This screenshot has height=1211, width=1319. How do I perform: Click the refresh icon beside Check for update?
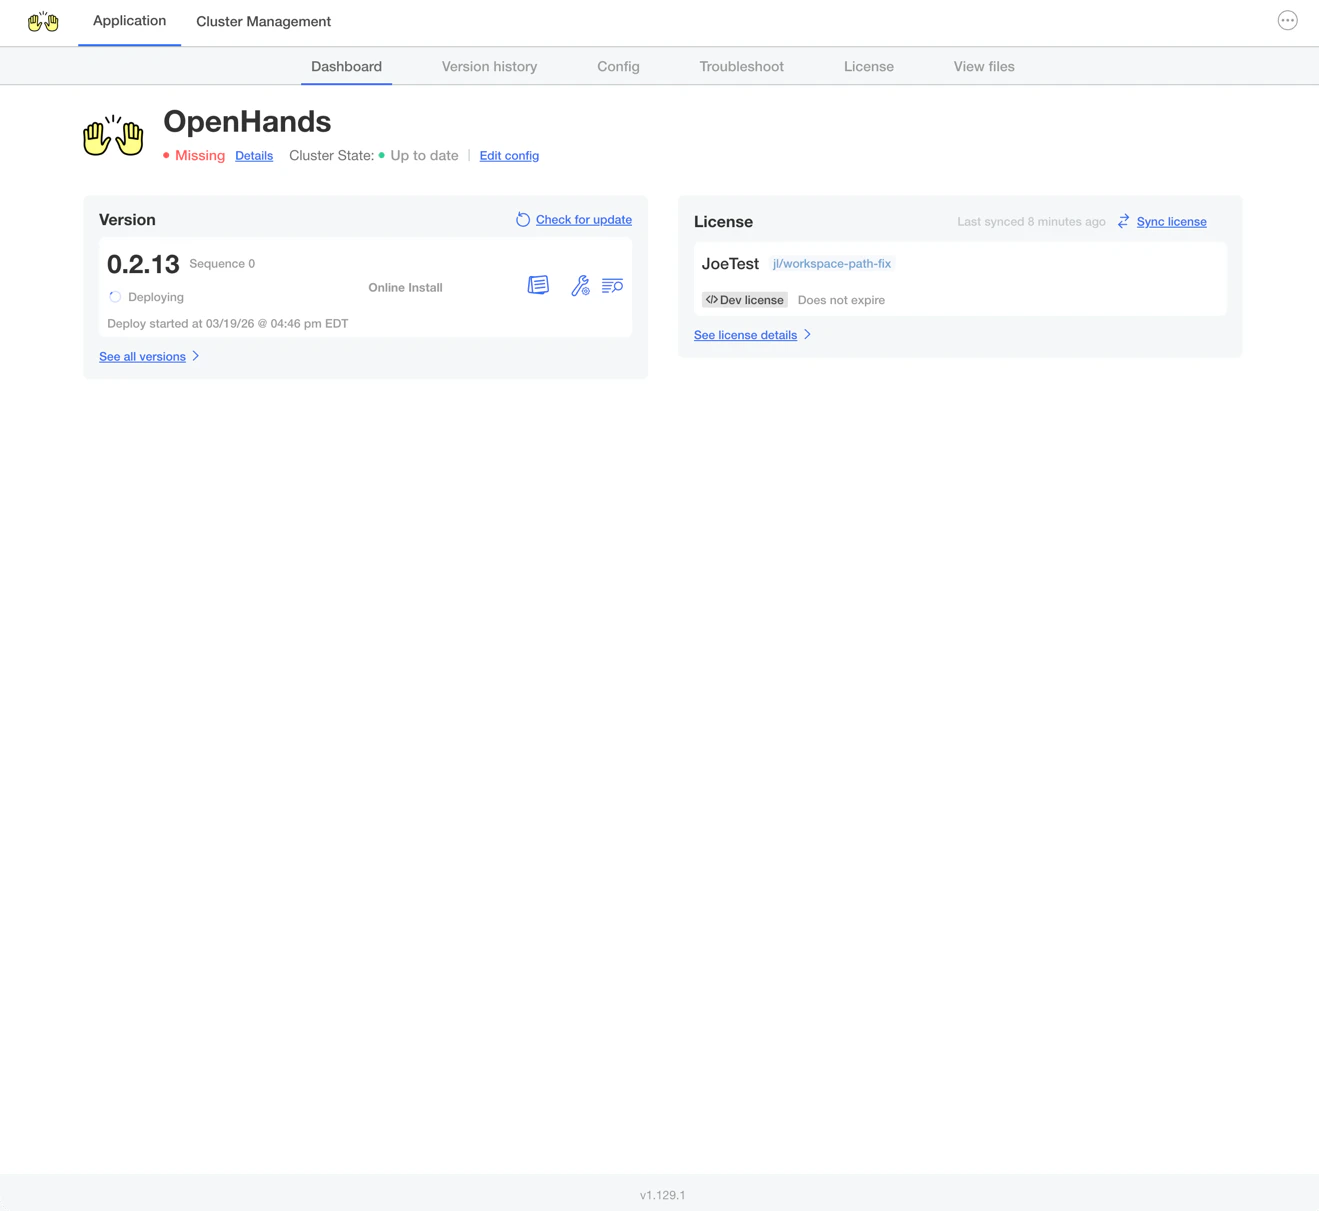point(523,220)
